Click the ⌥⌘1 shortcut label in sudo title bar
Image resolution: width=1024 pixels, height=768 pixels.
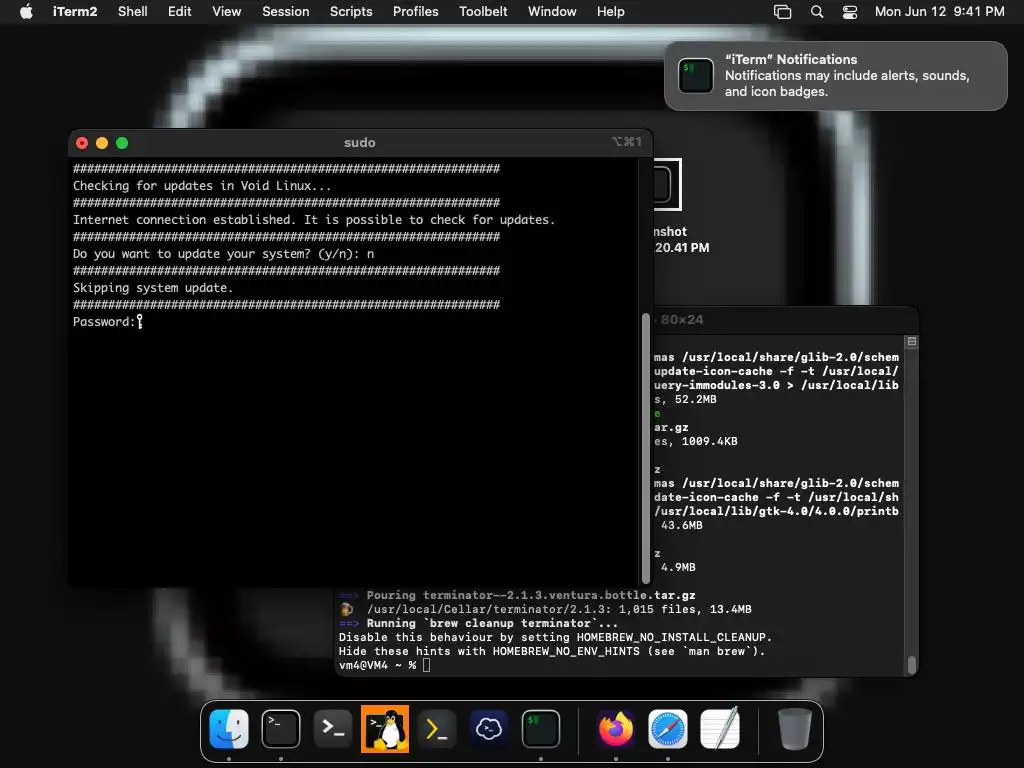(626, 142)
